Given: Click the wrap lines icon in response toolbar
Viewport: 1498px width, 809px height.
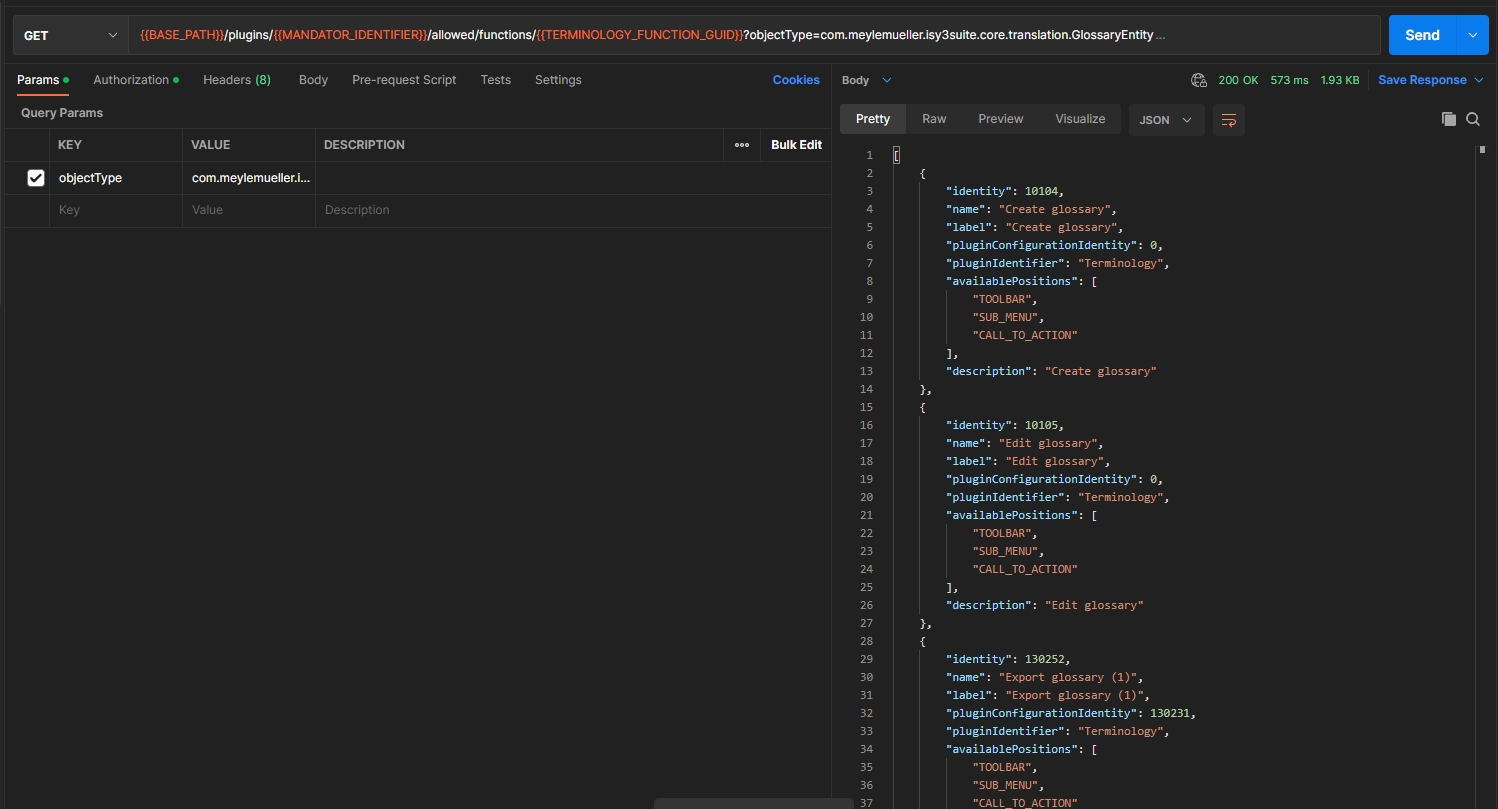Looking at the screenshot, I should coord(1228,120).
